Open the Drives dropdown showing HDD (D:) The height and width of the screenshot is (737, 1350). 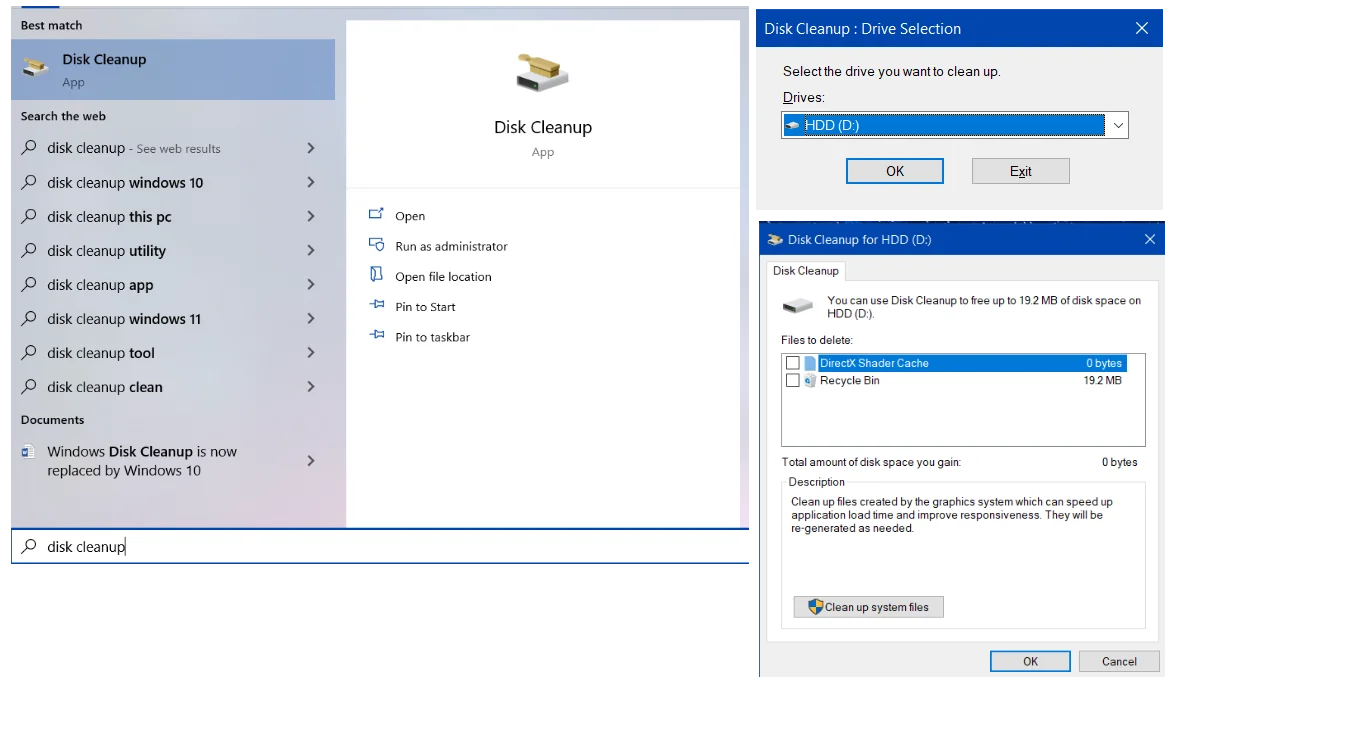pyautogui.click(x=955, y=125)
